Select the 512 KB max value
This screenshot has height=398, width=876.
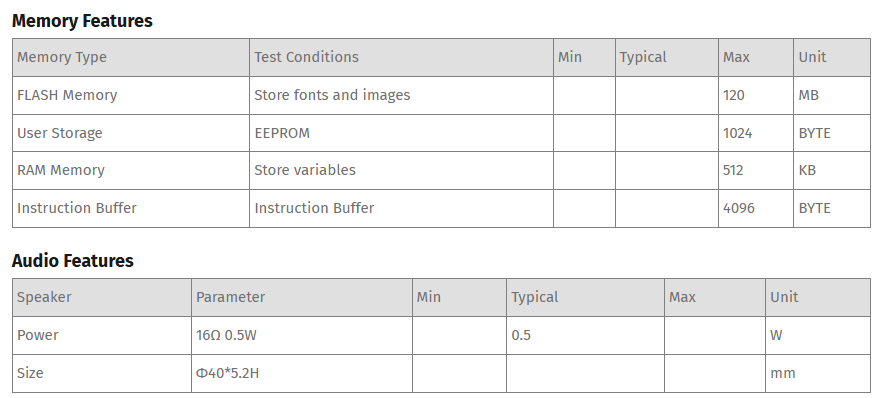[733, 170]
